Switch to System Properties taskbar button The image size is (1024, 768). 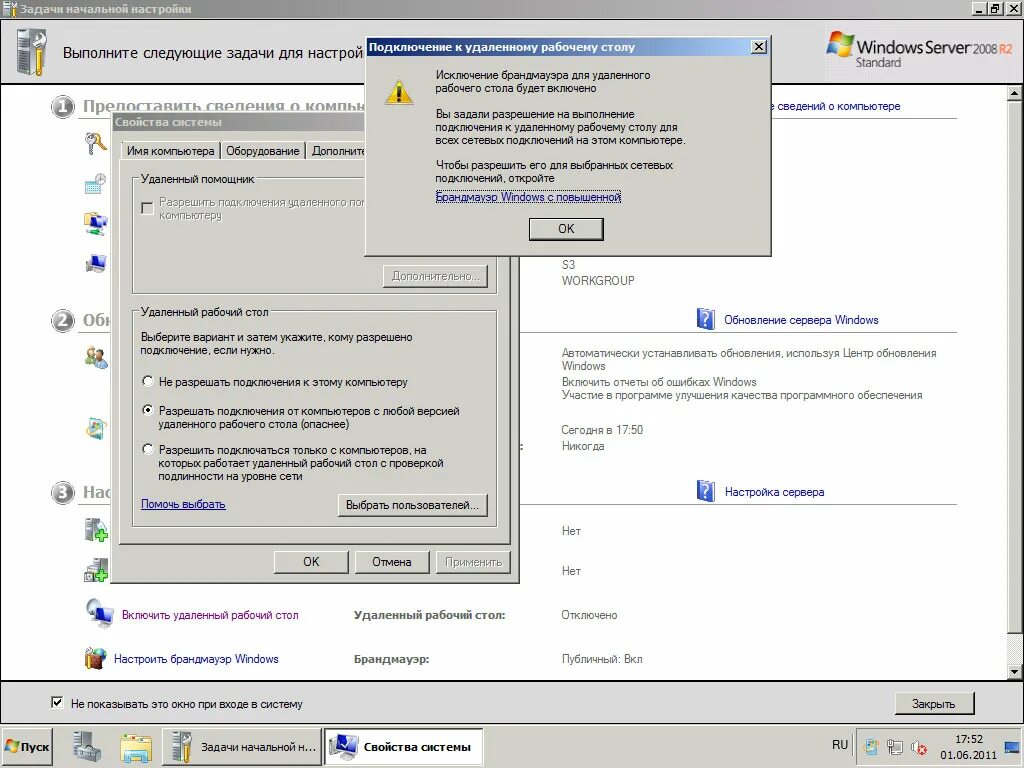pos(404,746)
